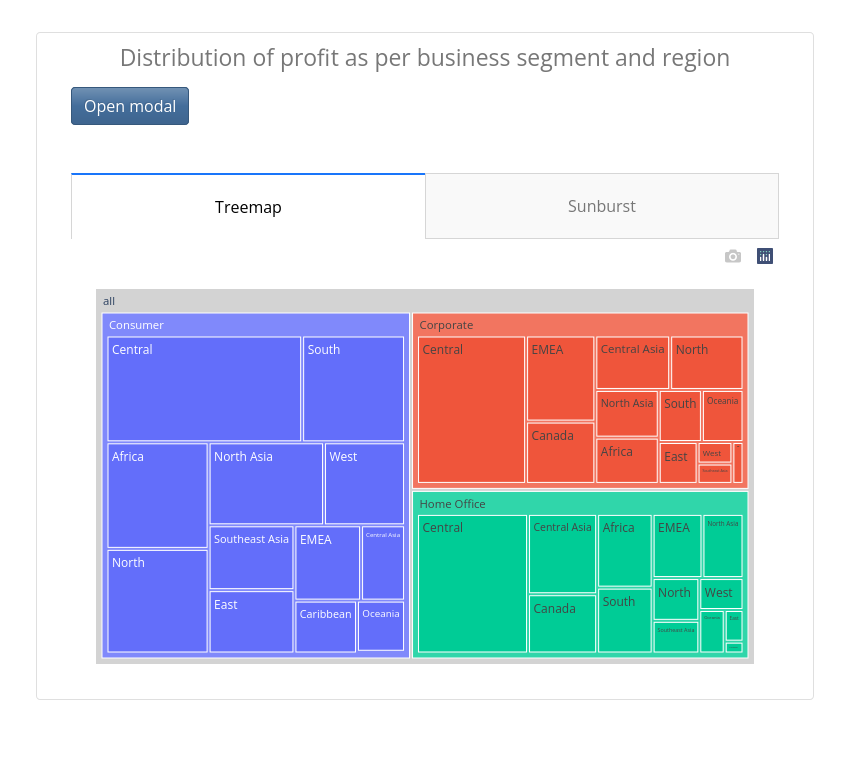850x765 pixels.
Task: Select Corporate EMEA tile
Action: tap(561, 378)
